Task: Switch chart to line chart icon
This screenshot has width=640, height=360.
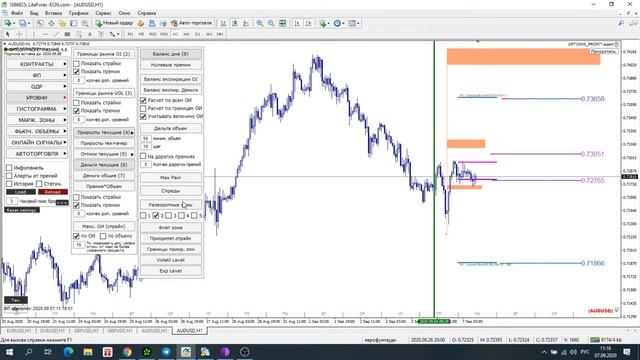Action: (x=246, y=23)
